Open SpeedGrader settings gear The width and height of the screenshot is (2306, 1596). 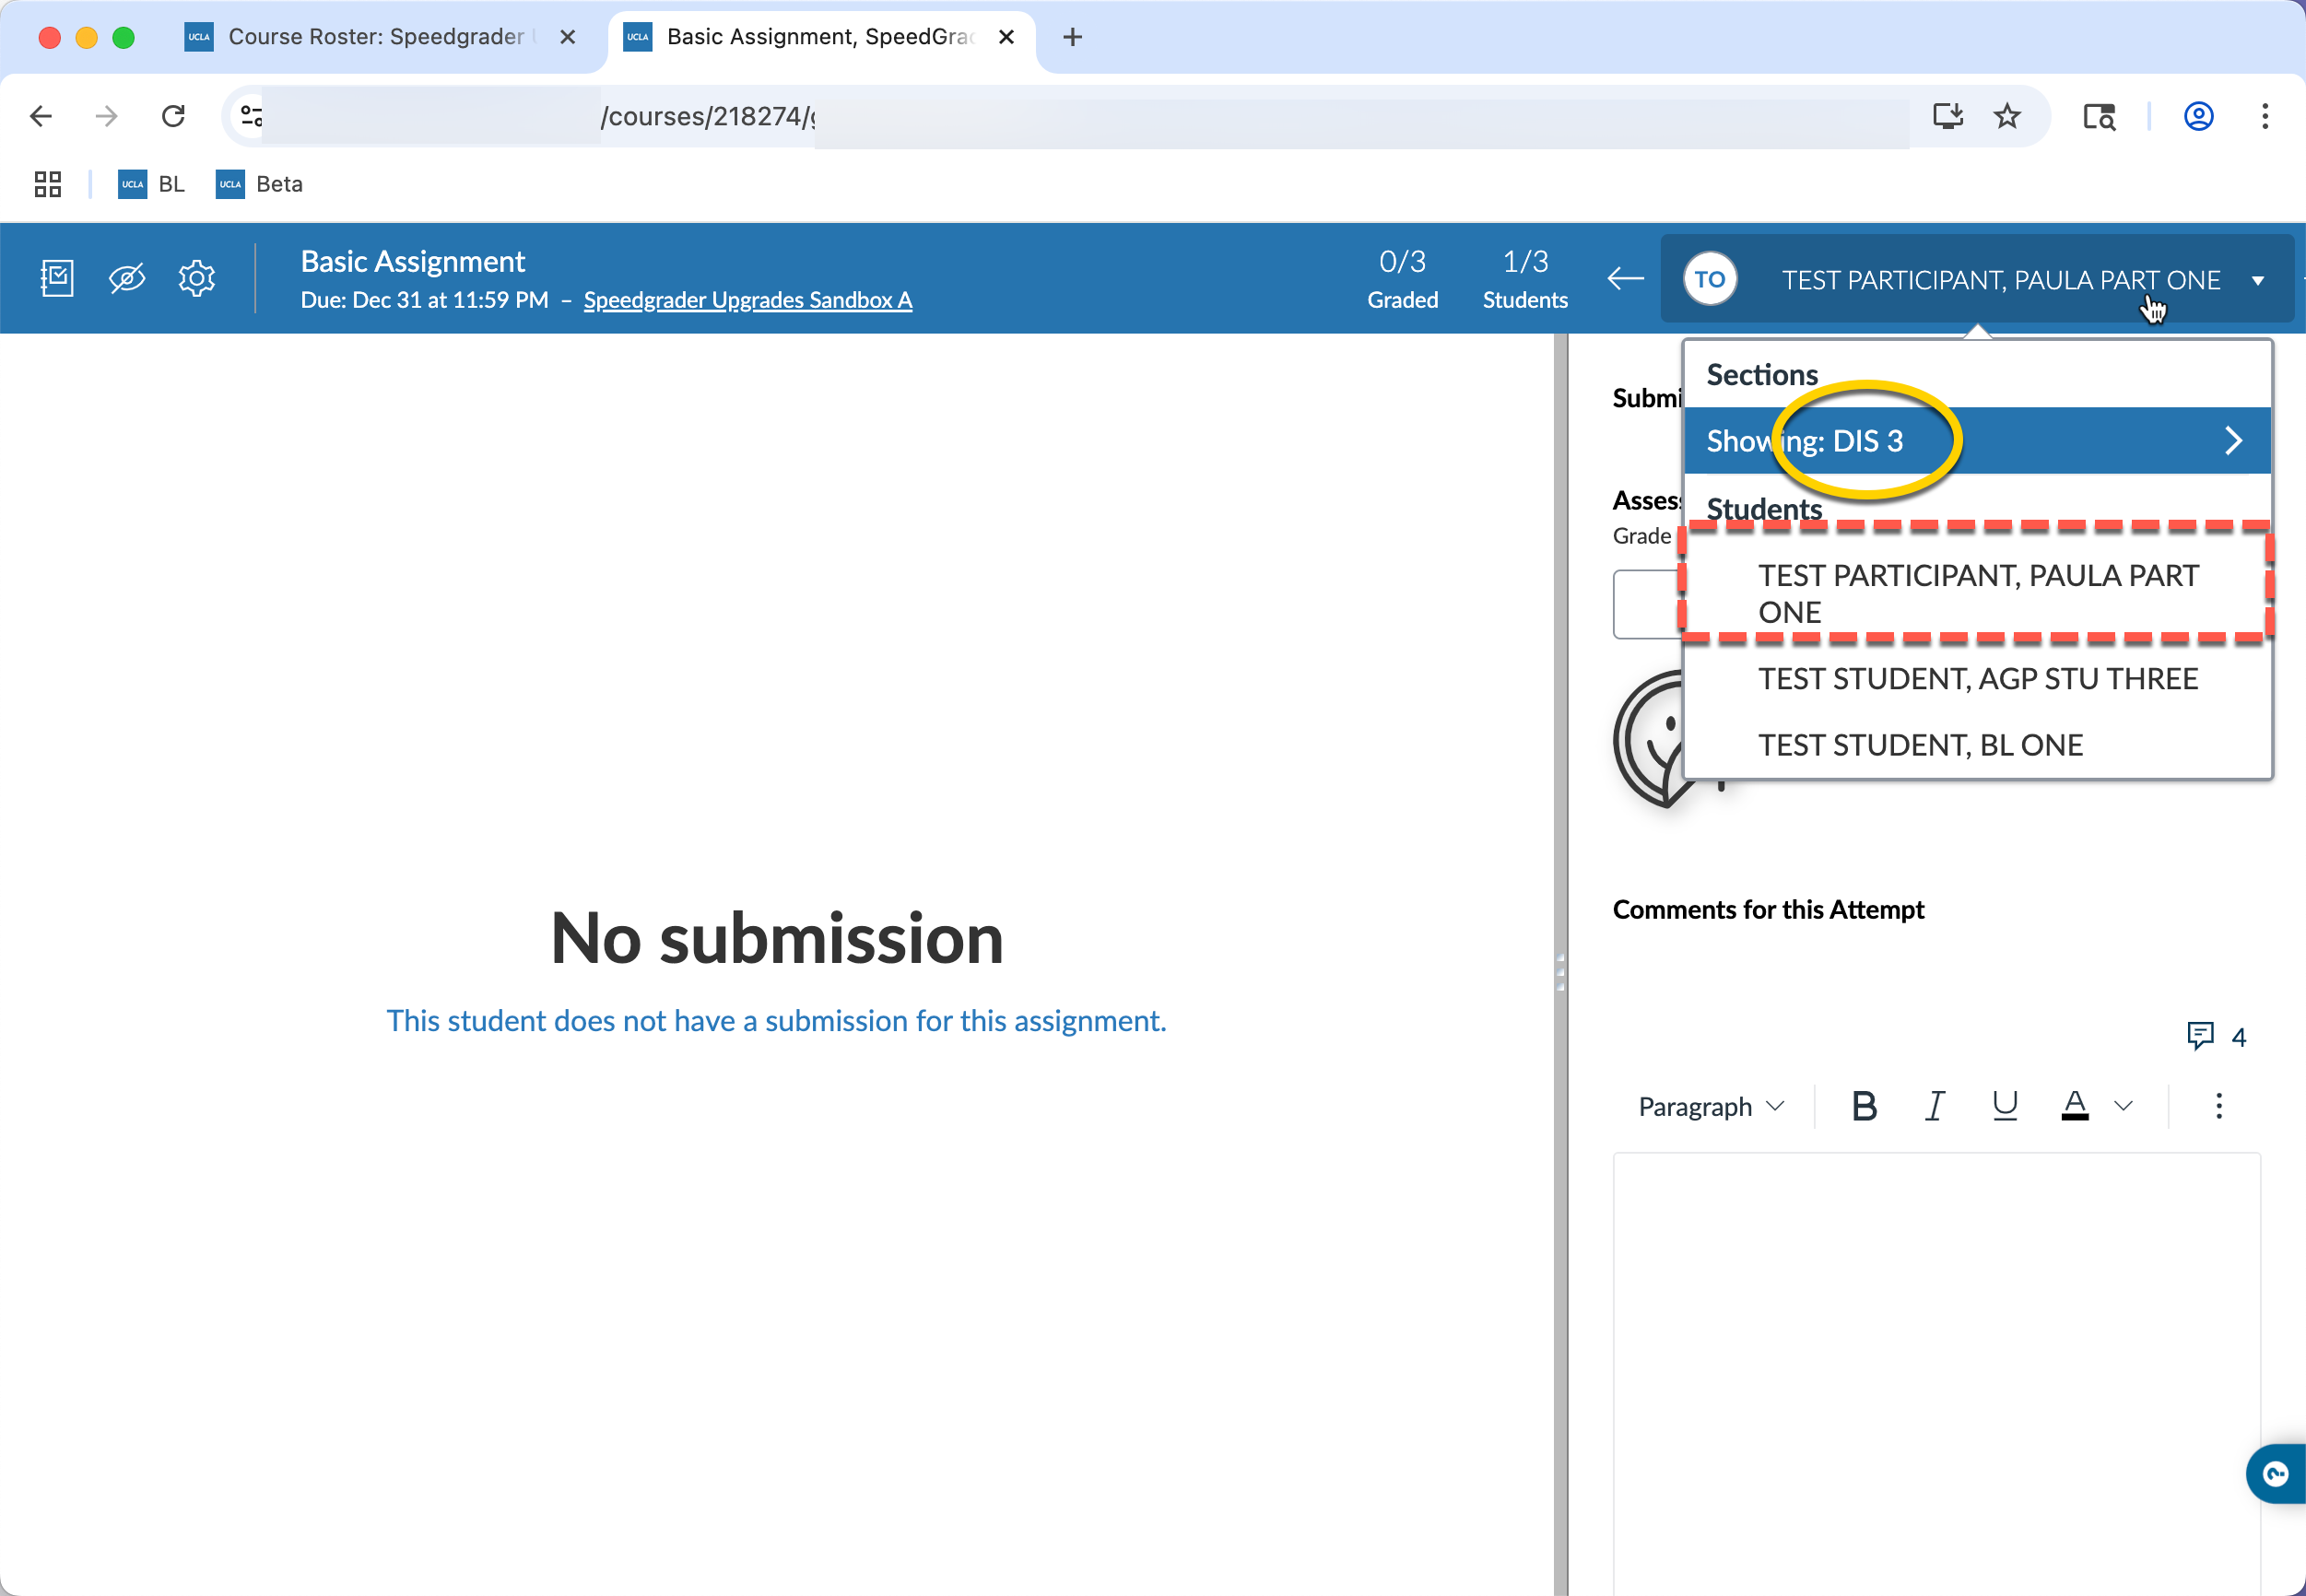coord(196,278)
